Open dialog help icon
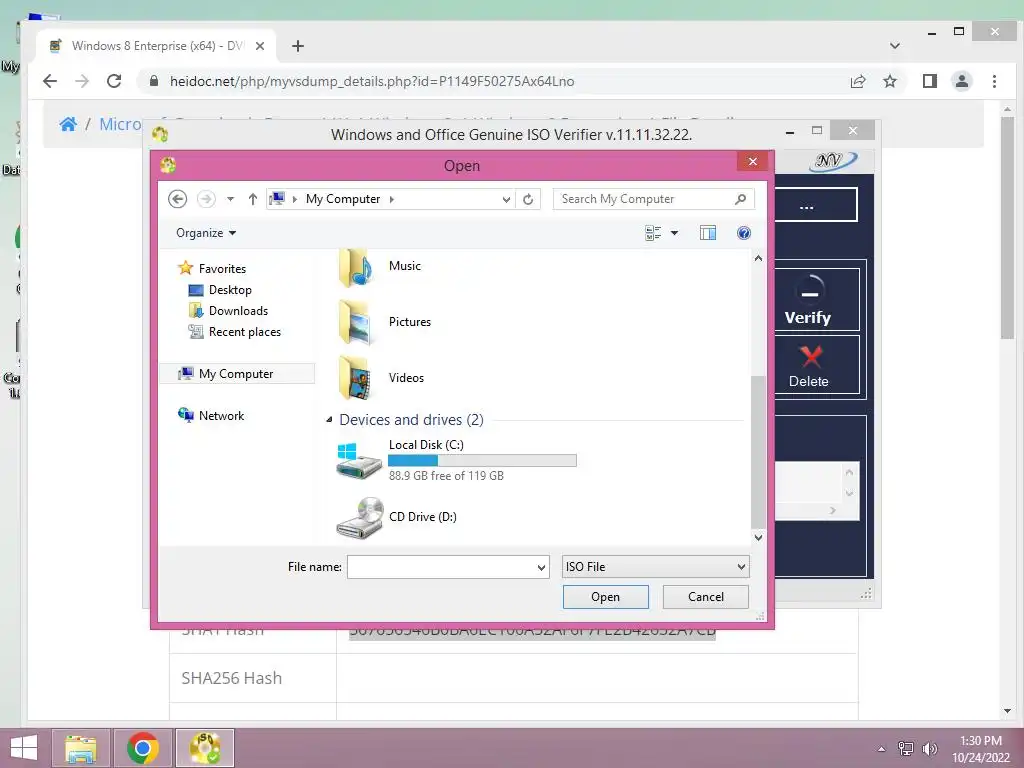Screen dimensions: 1024x768 click(x=744, y=233)
